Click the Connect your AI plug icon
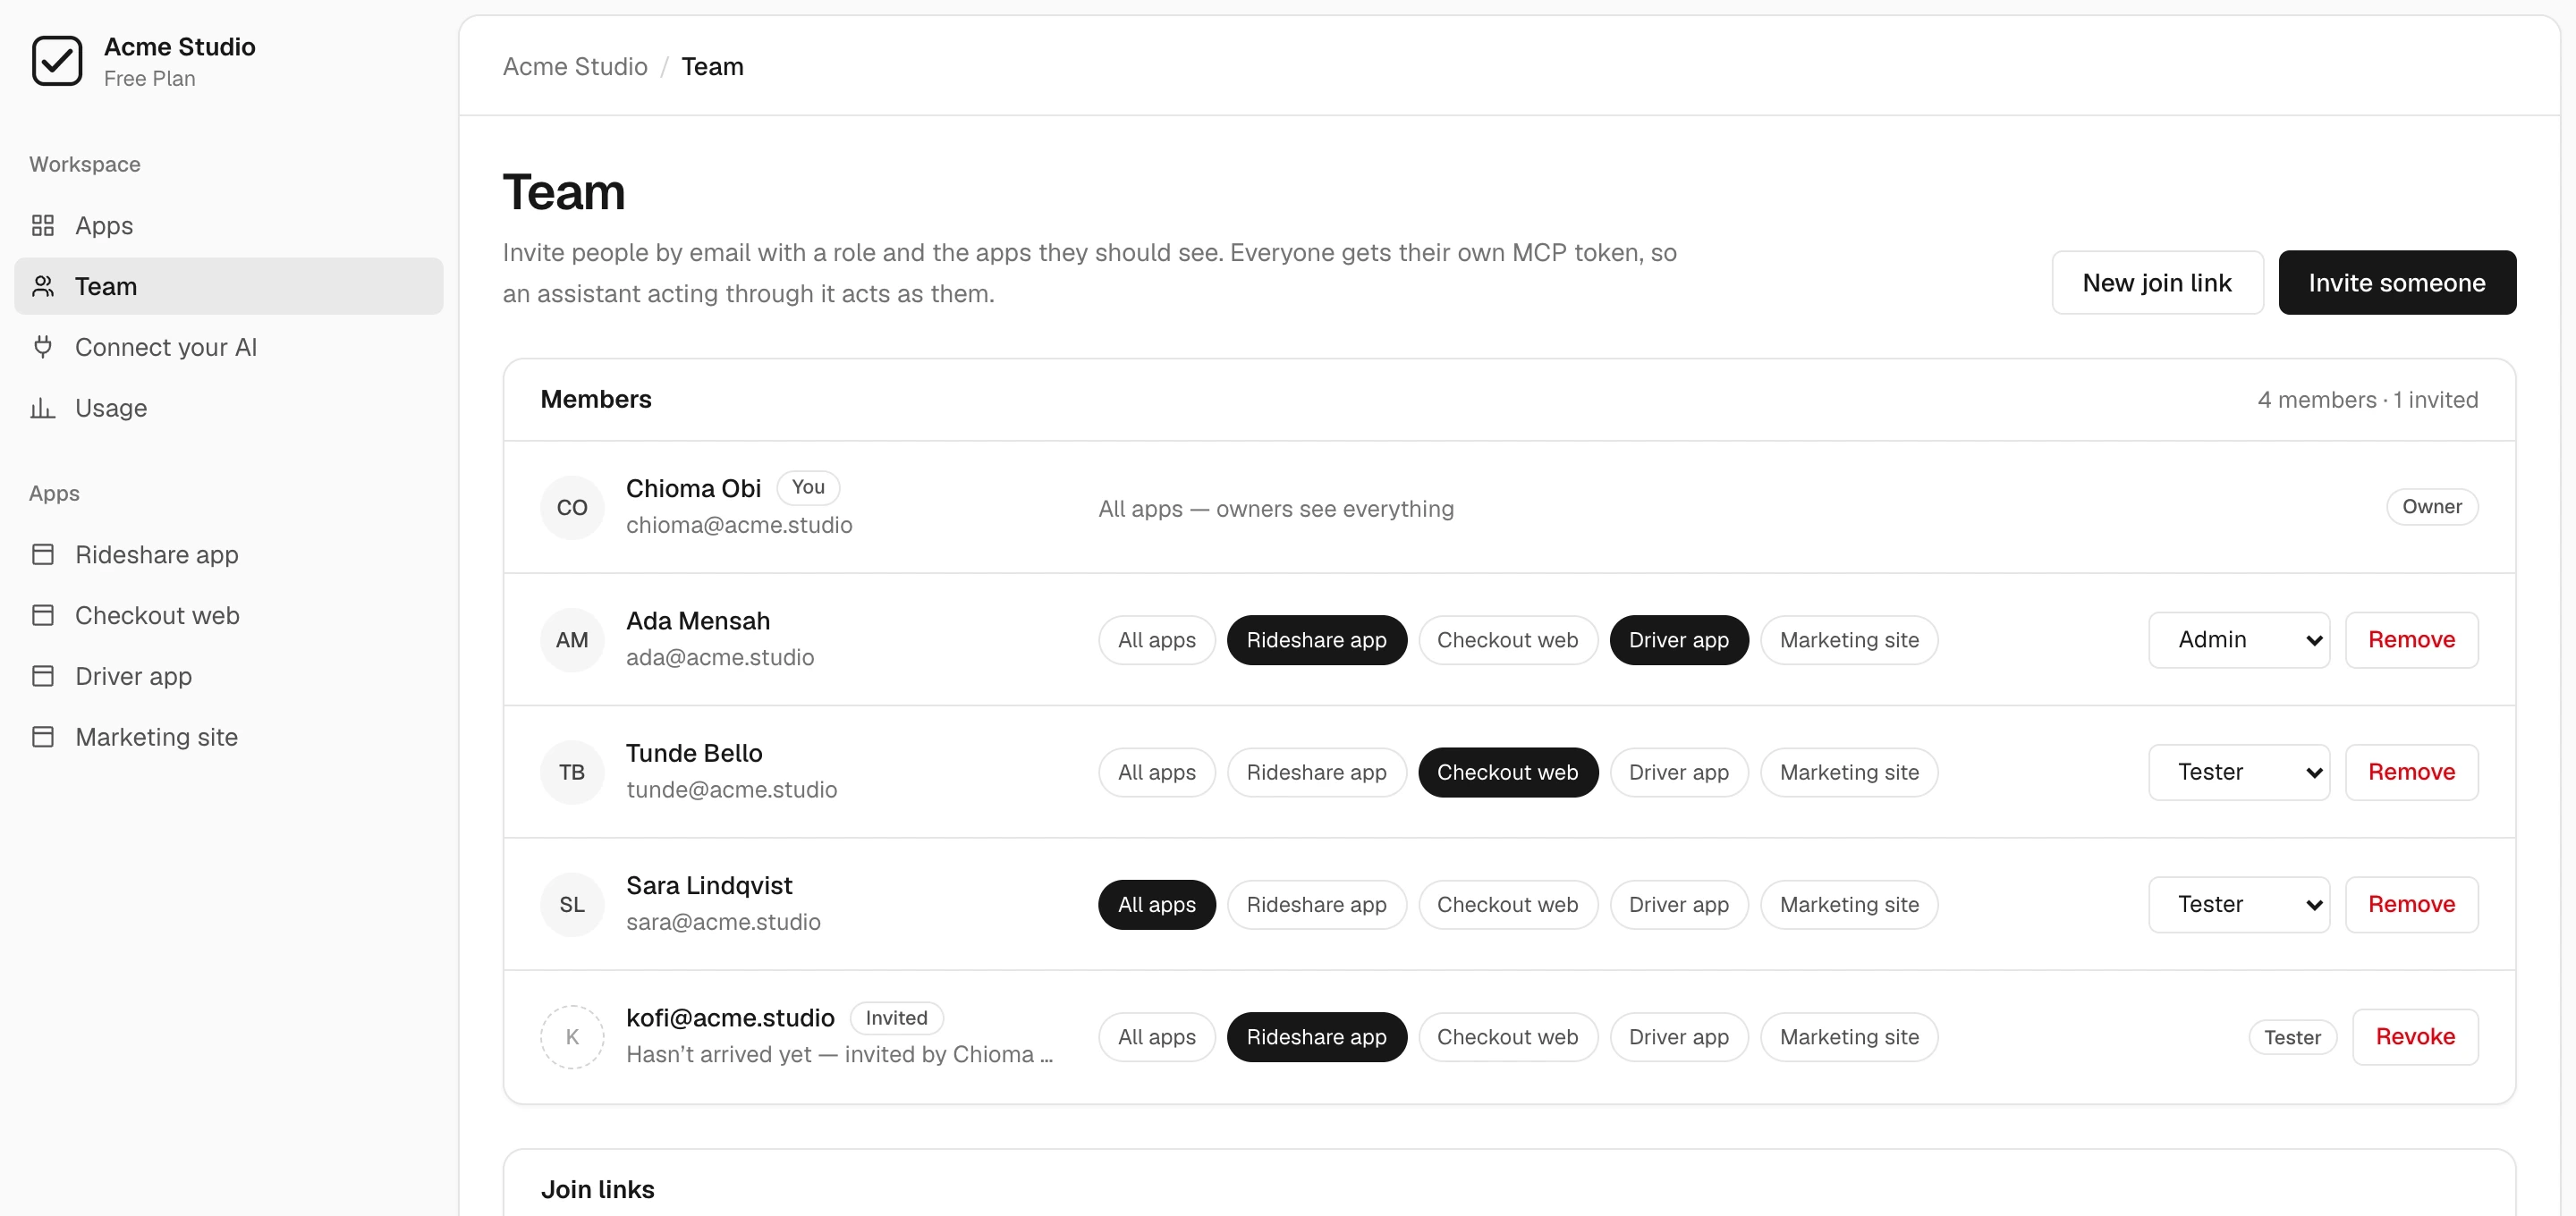This screenshot has height=1216, width=2576. [43, 347]
